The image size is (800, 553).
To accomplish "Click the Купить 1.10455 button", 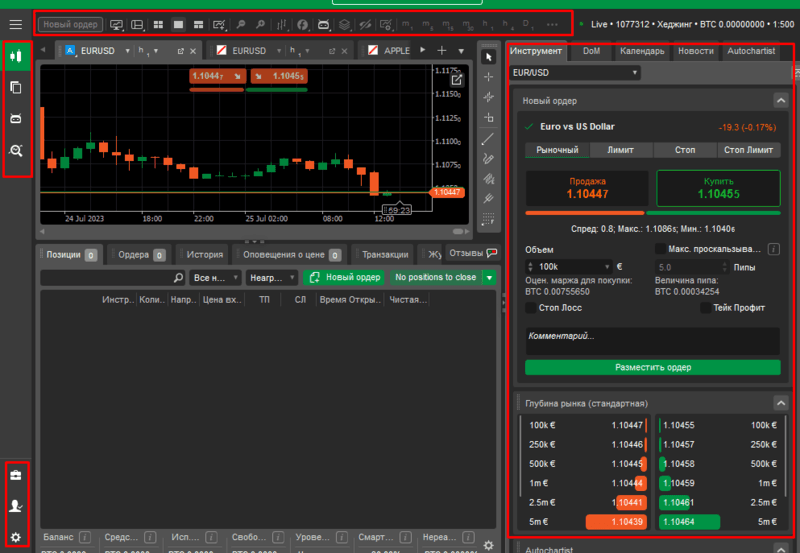I will click(718, 188).
